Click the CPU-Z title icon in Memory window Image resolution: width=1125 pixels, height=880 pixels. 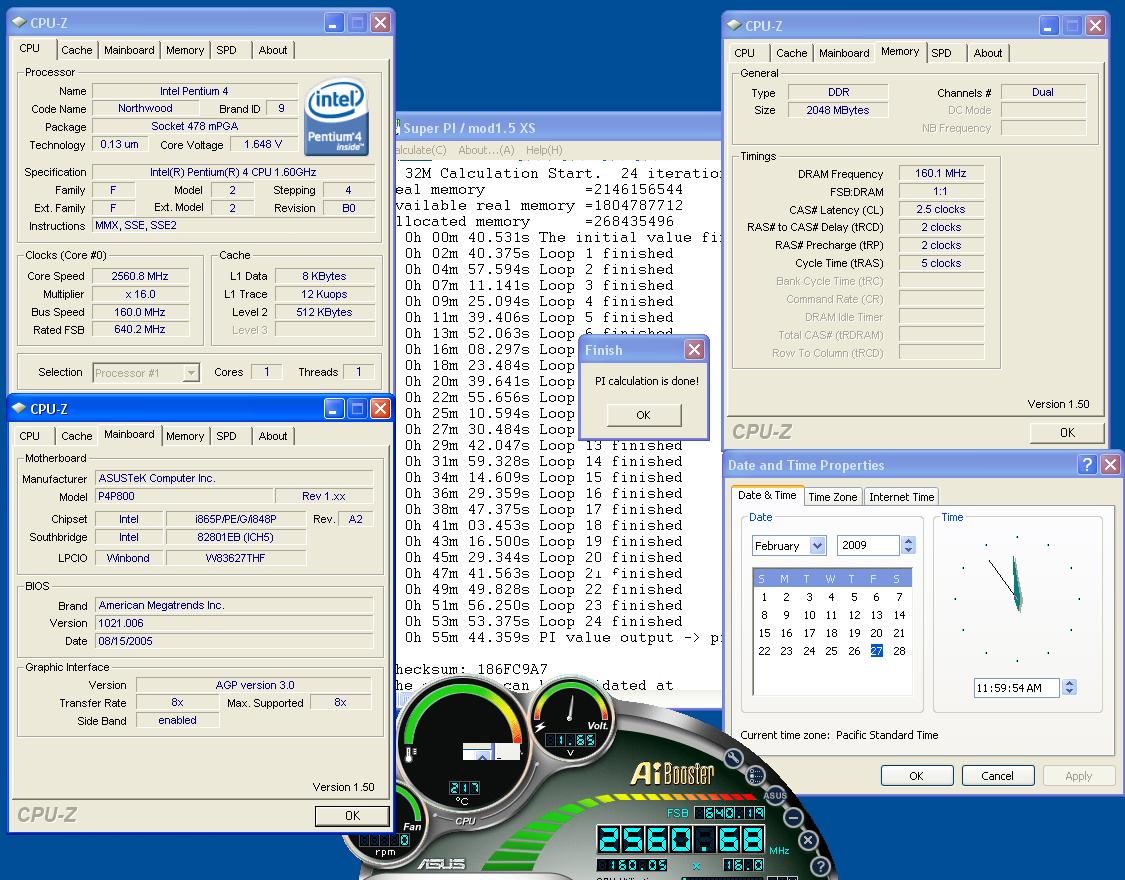pos(733,25)
